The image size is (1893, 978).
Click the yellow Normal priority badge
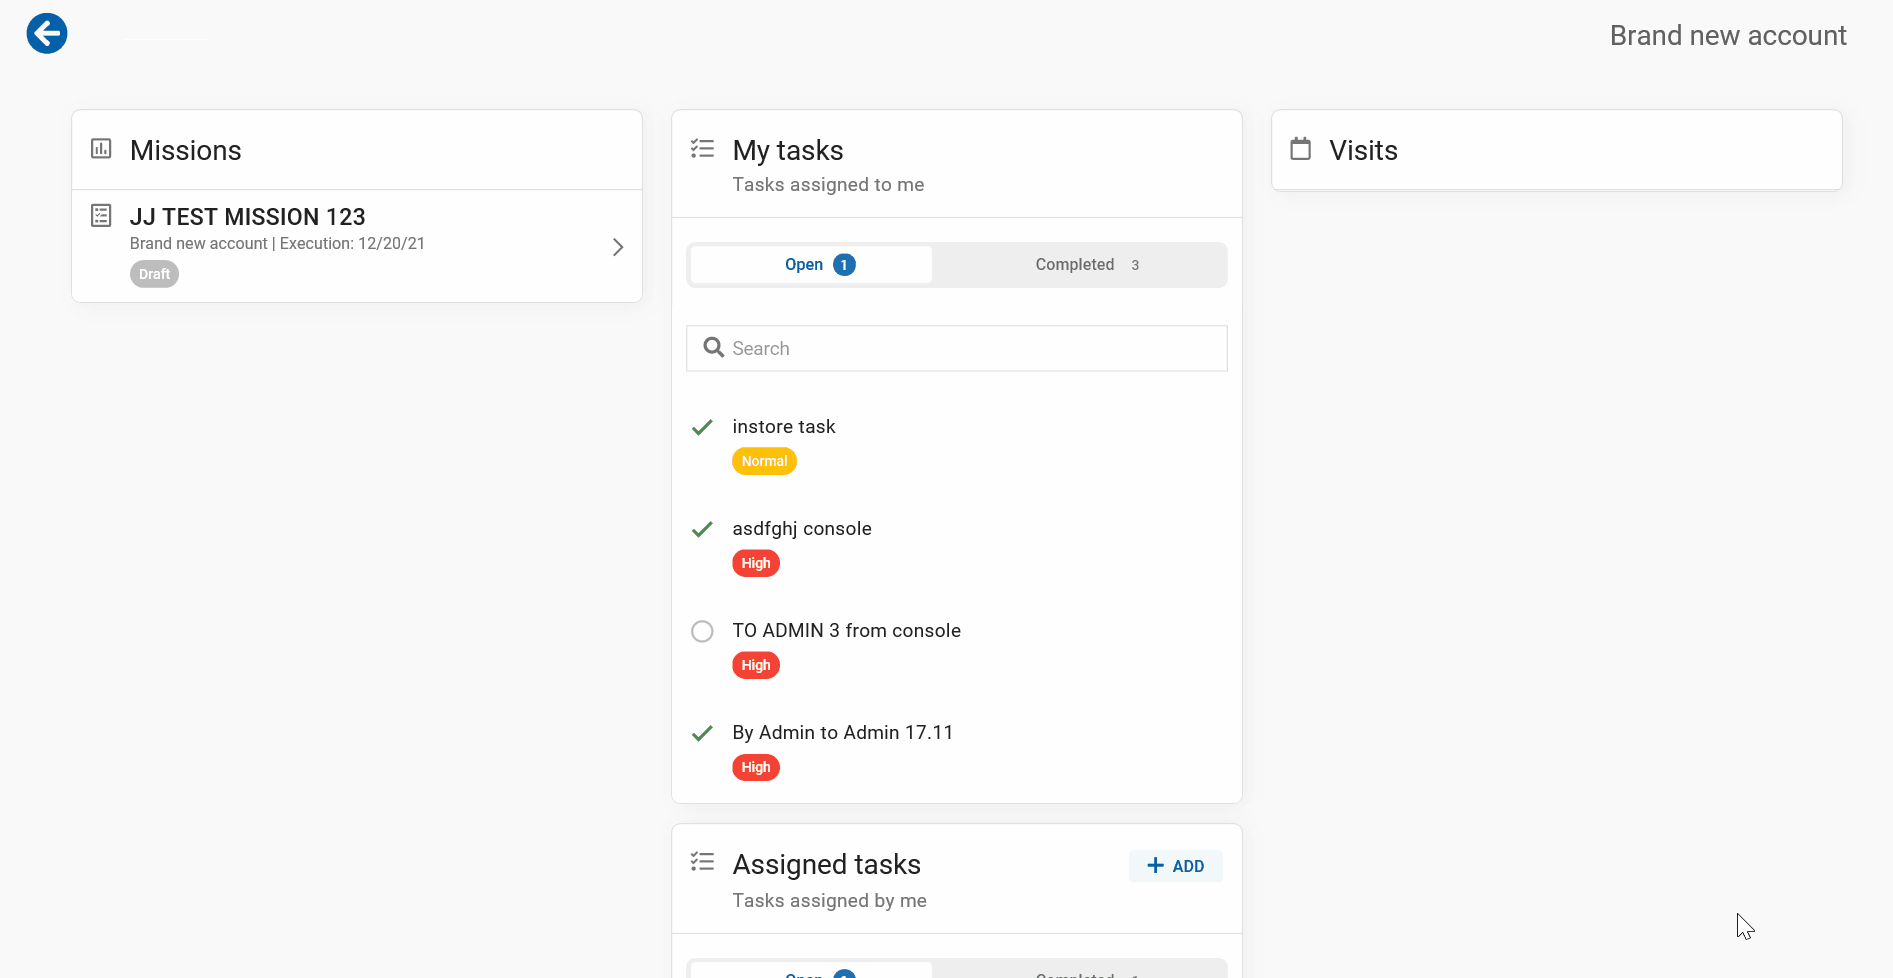[x=764, y=461]
